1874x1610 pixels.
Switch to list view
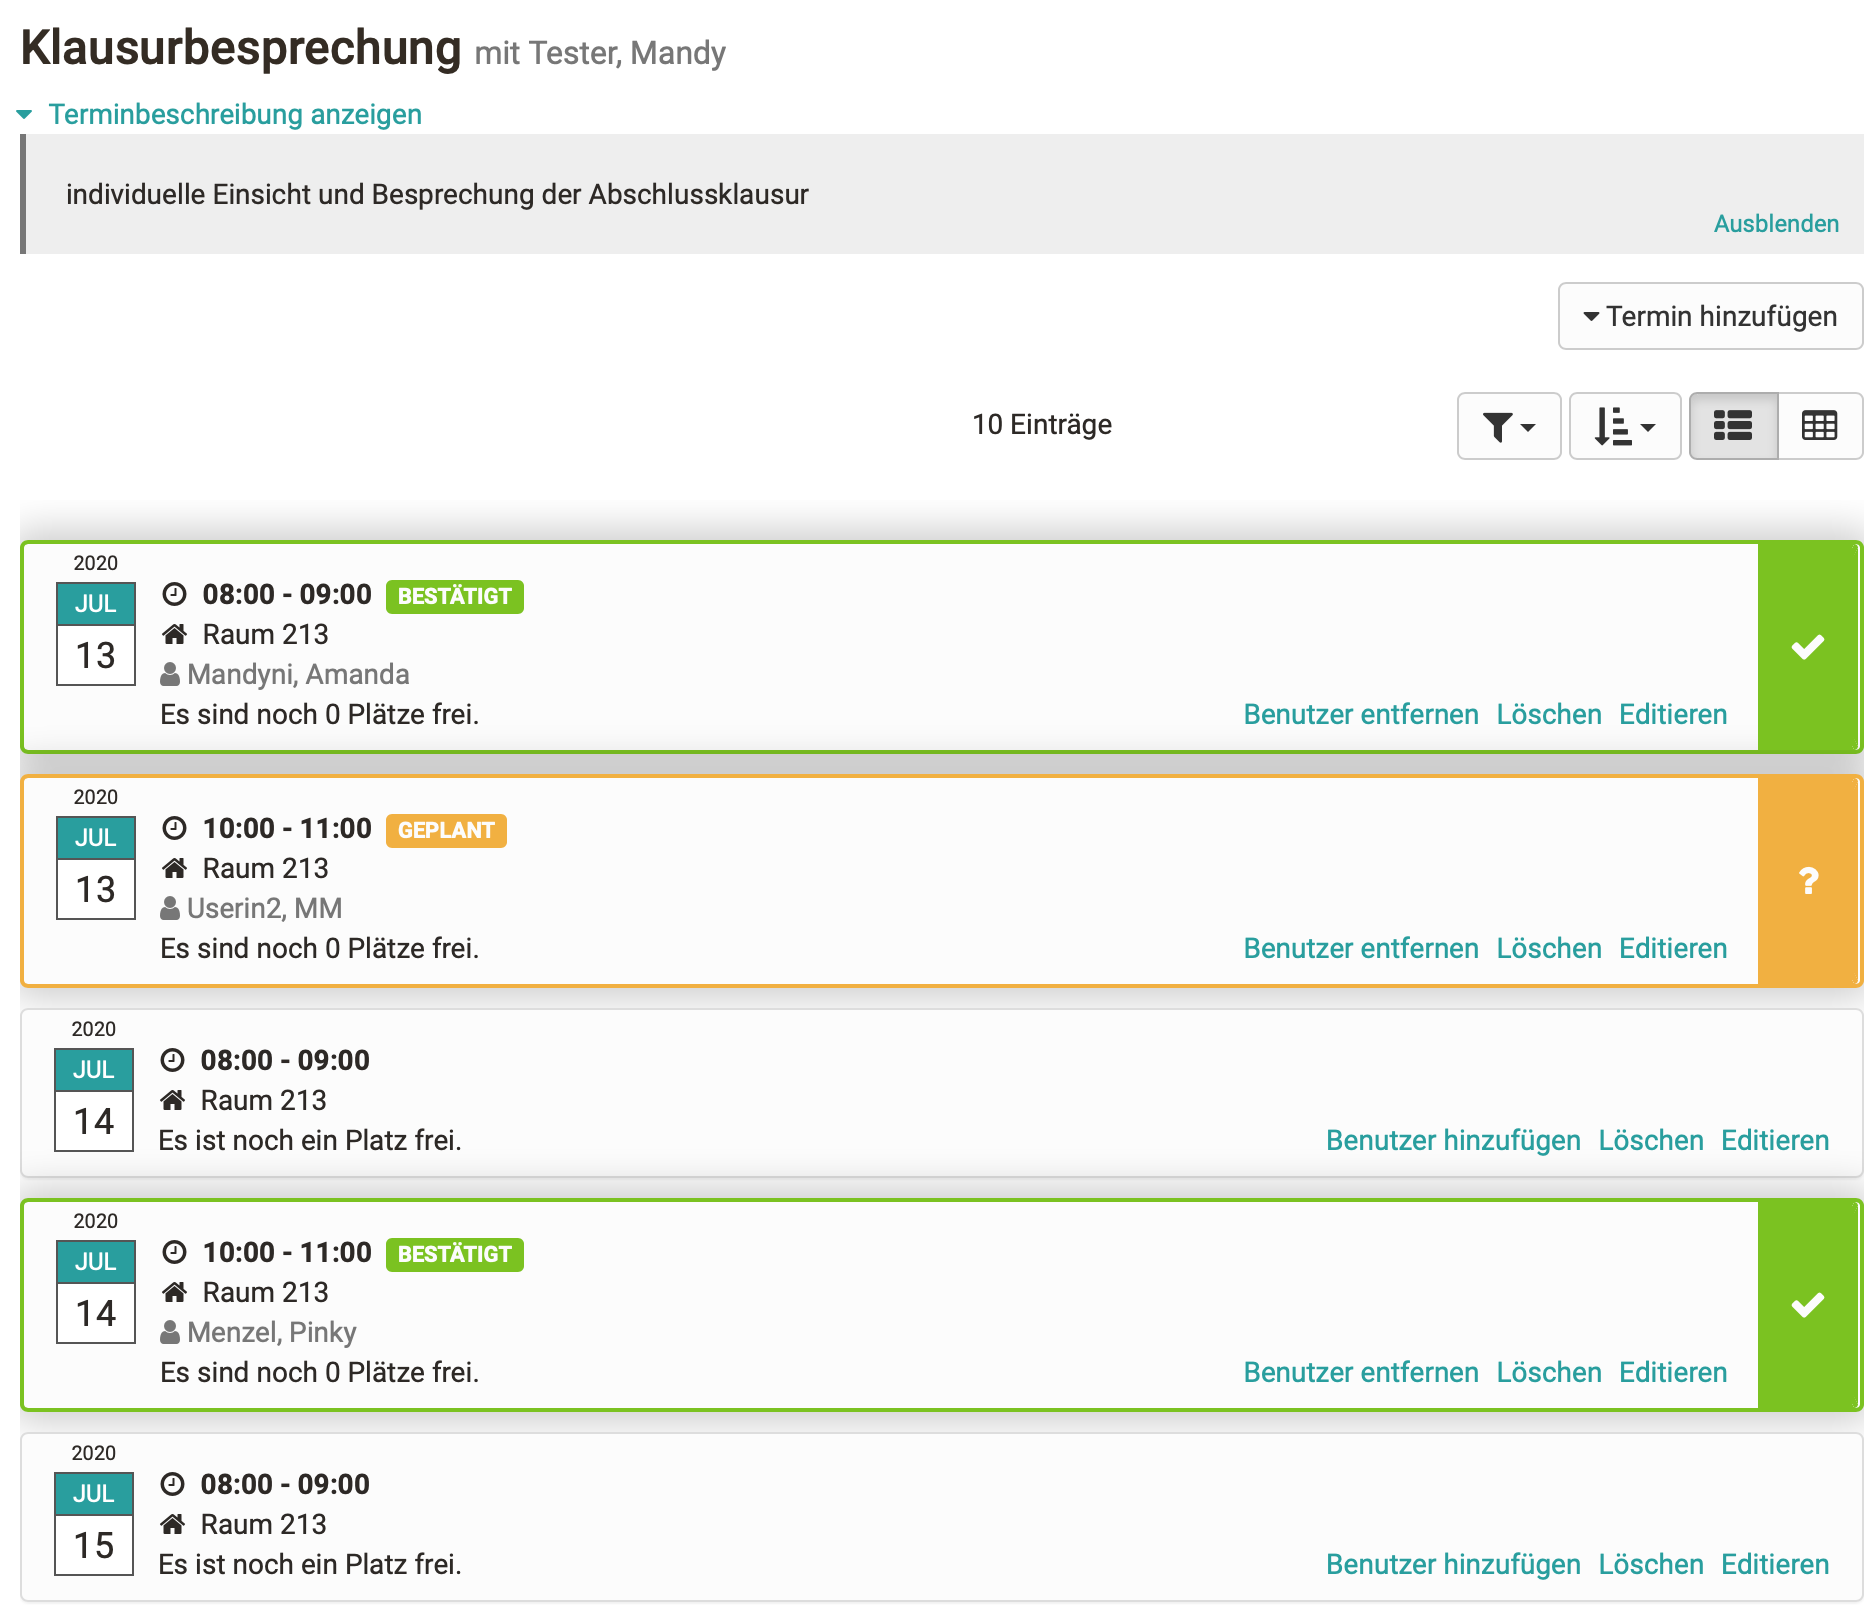click(x=1733, y=426)
